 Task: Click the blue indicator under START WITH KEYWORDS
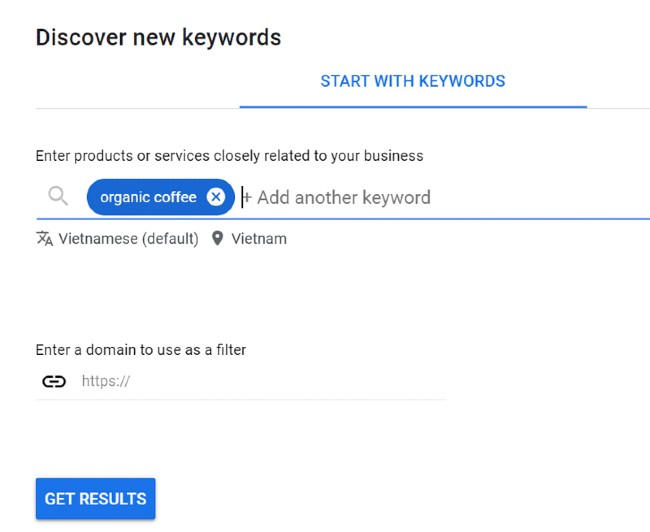pos(412,106)
